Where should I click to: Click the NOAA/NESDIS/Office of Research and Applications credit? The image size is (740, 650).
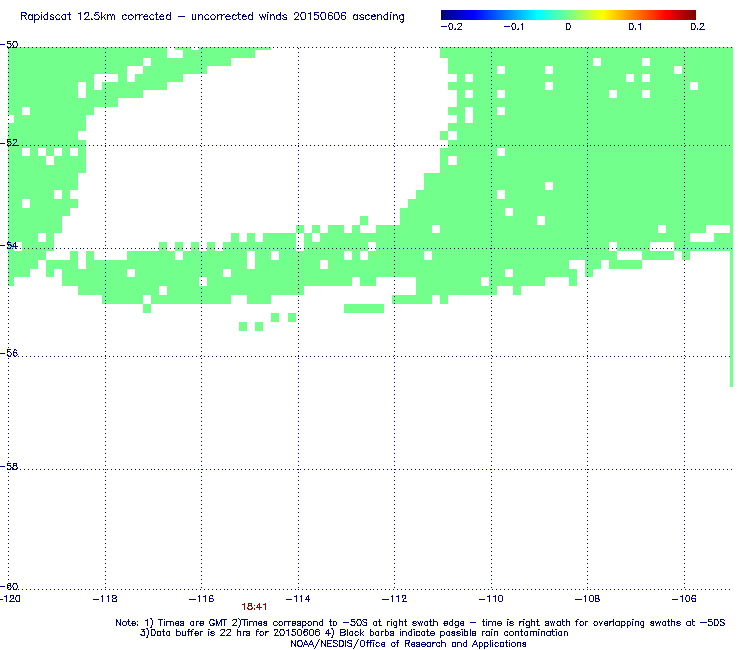pyautogui.click(x=408, y=644)
